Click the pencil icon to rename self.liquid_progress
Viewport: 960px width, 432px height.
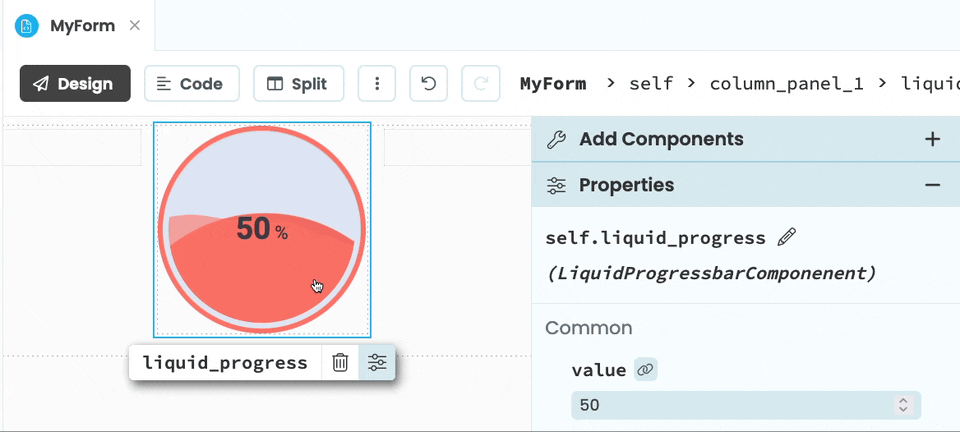click(787, 237)
